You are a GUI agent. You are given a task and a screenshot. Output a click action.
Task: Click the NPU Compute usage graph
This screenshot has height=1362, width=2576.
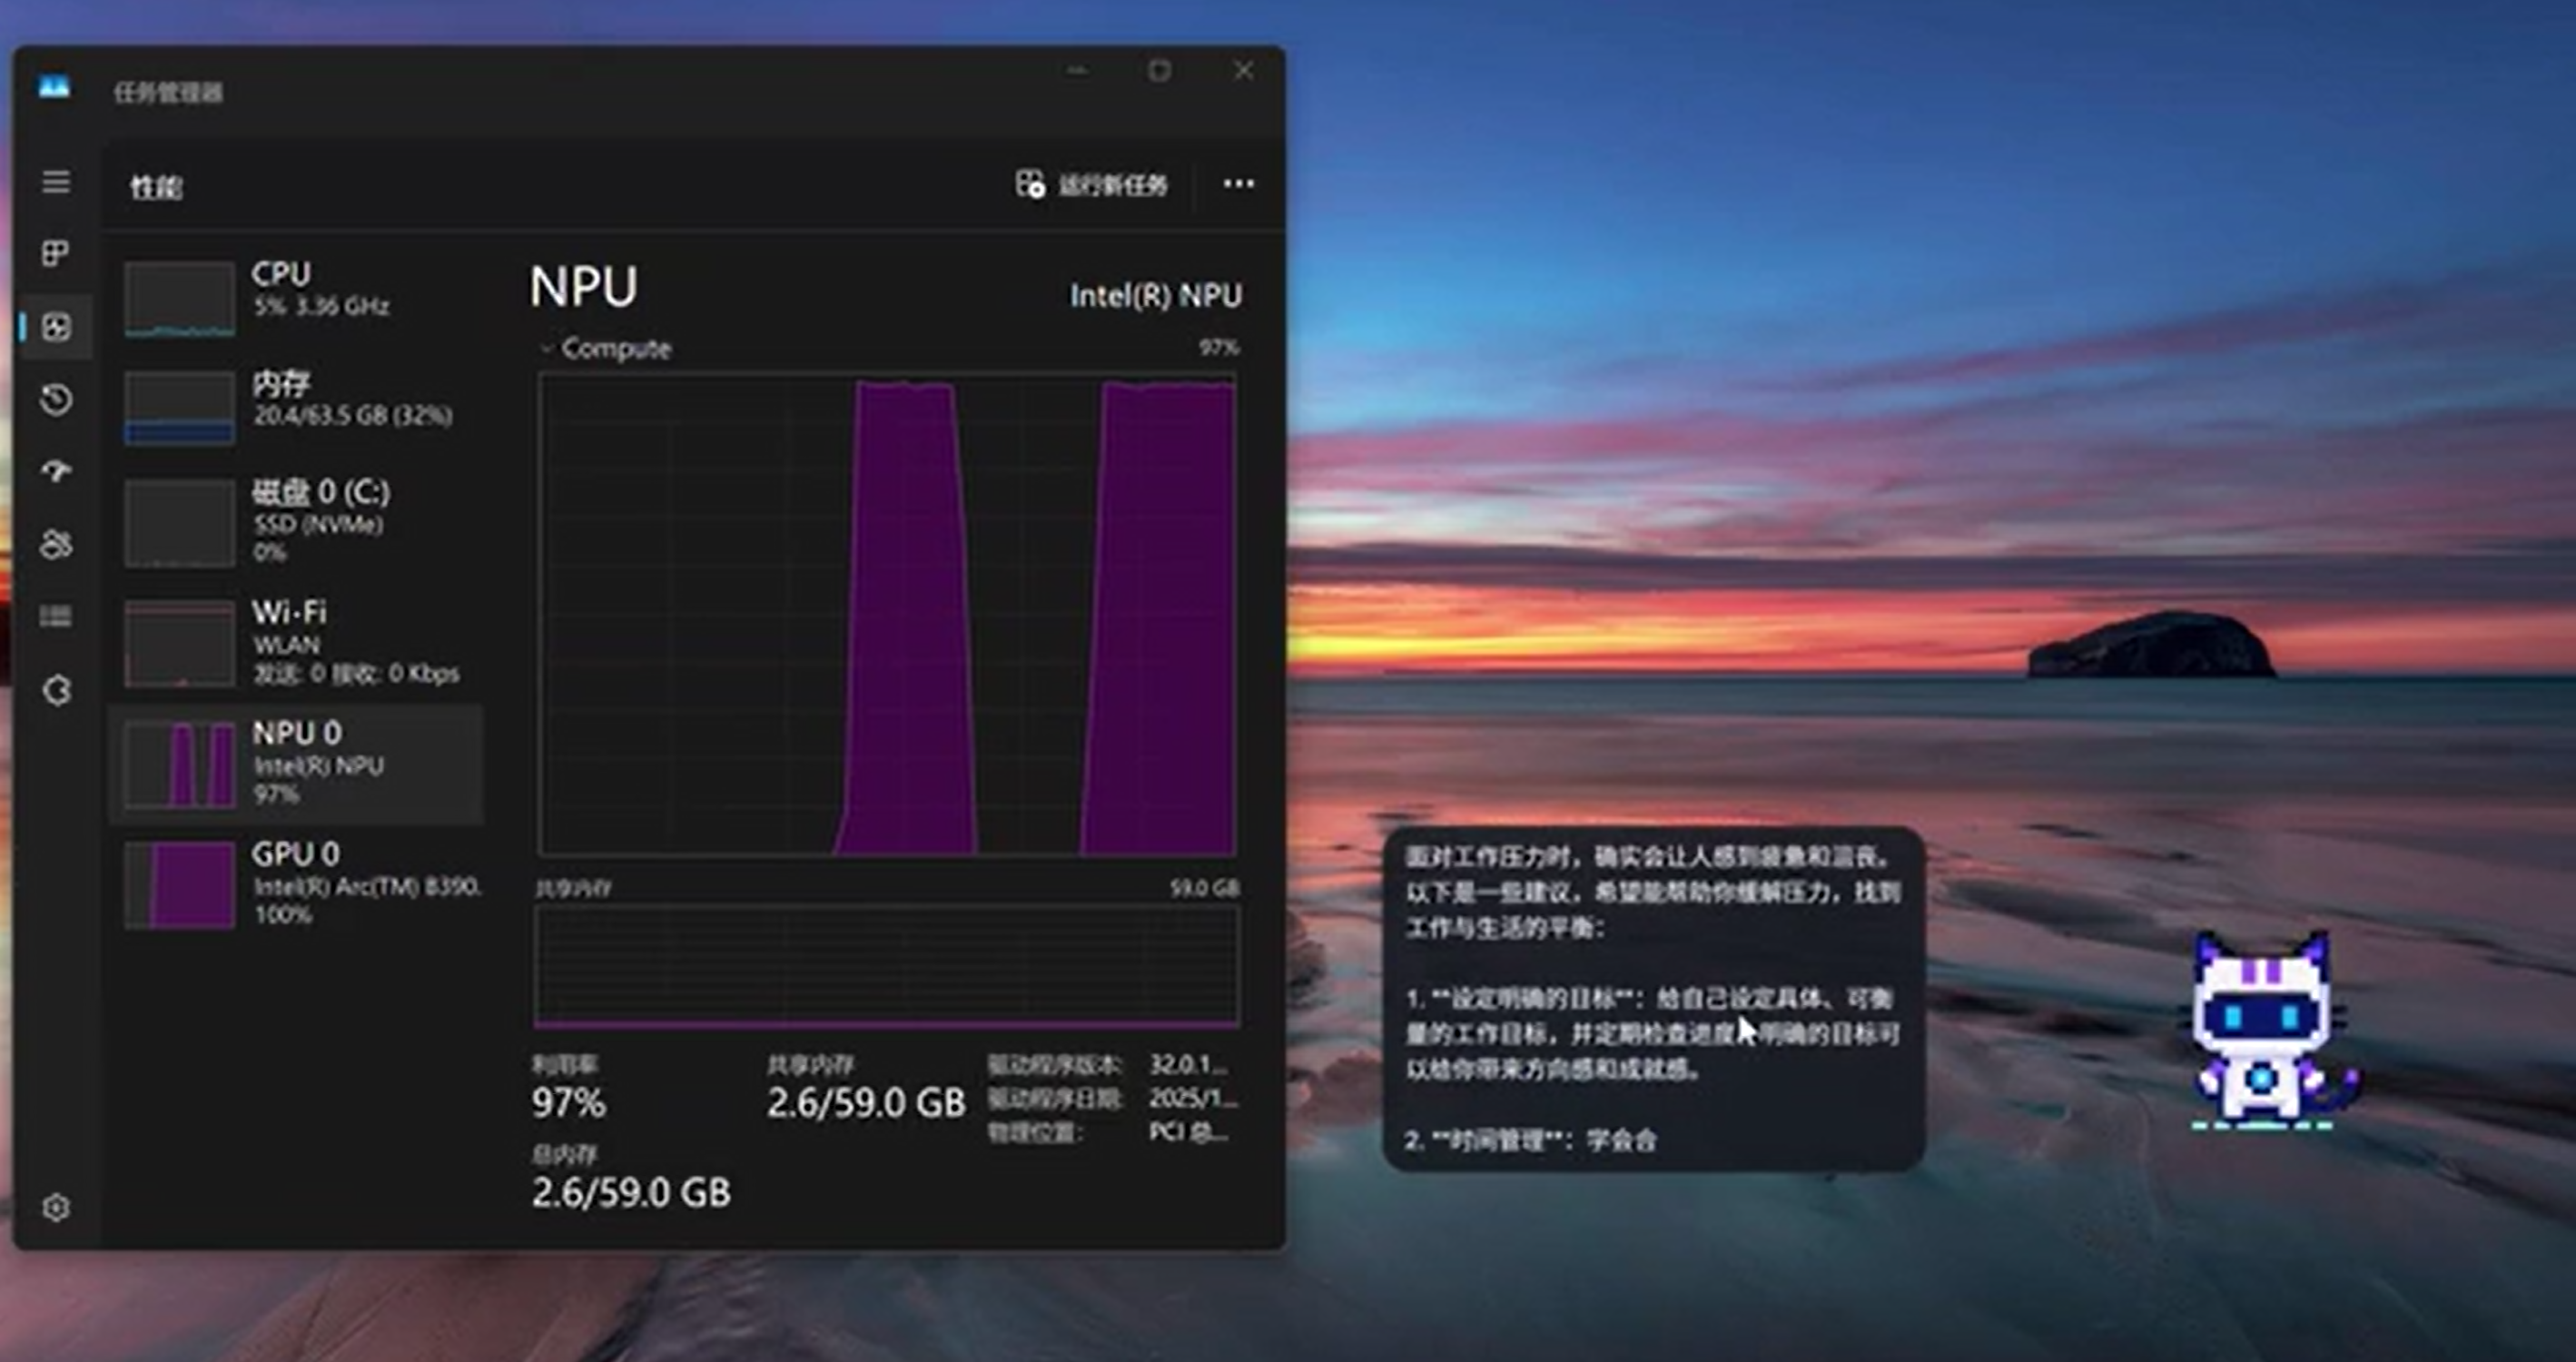point(888,614)
